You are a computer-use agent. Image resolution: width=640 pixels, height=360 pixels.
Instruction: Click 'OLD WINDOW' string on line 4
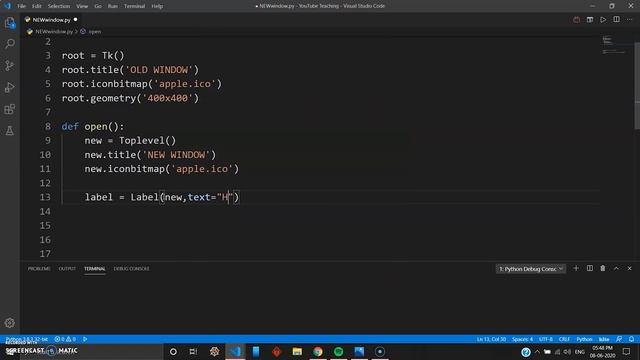coord(159,70)
